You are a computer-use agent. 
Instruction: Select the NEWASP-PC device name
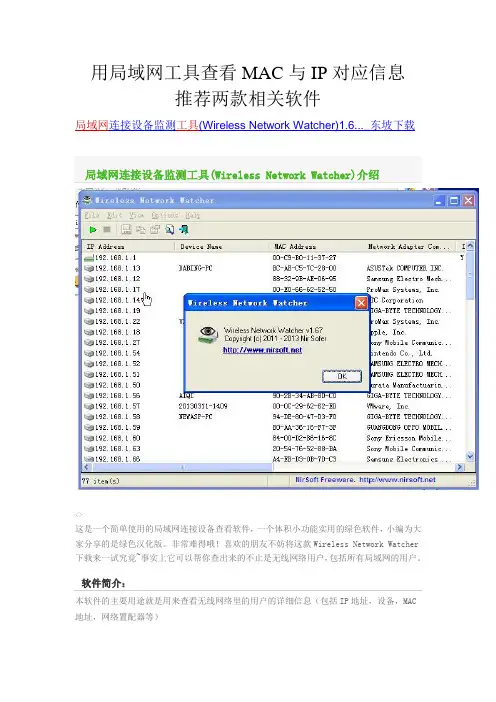point(195,417)
